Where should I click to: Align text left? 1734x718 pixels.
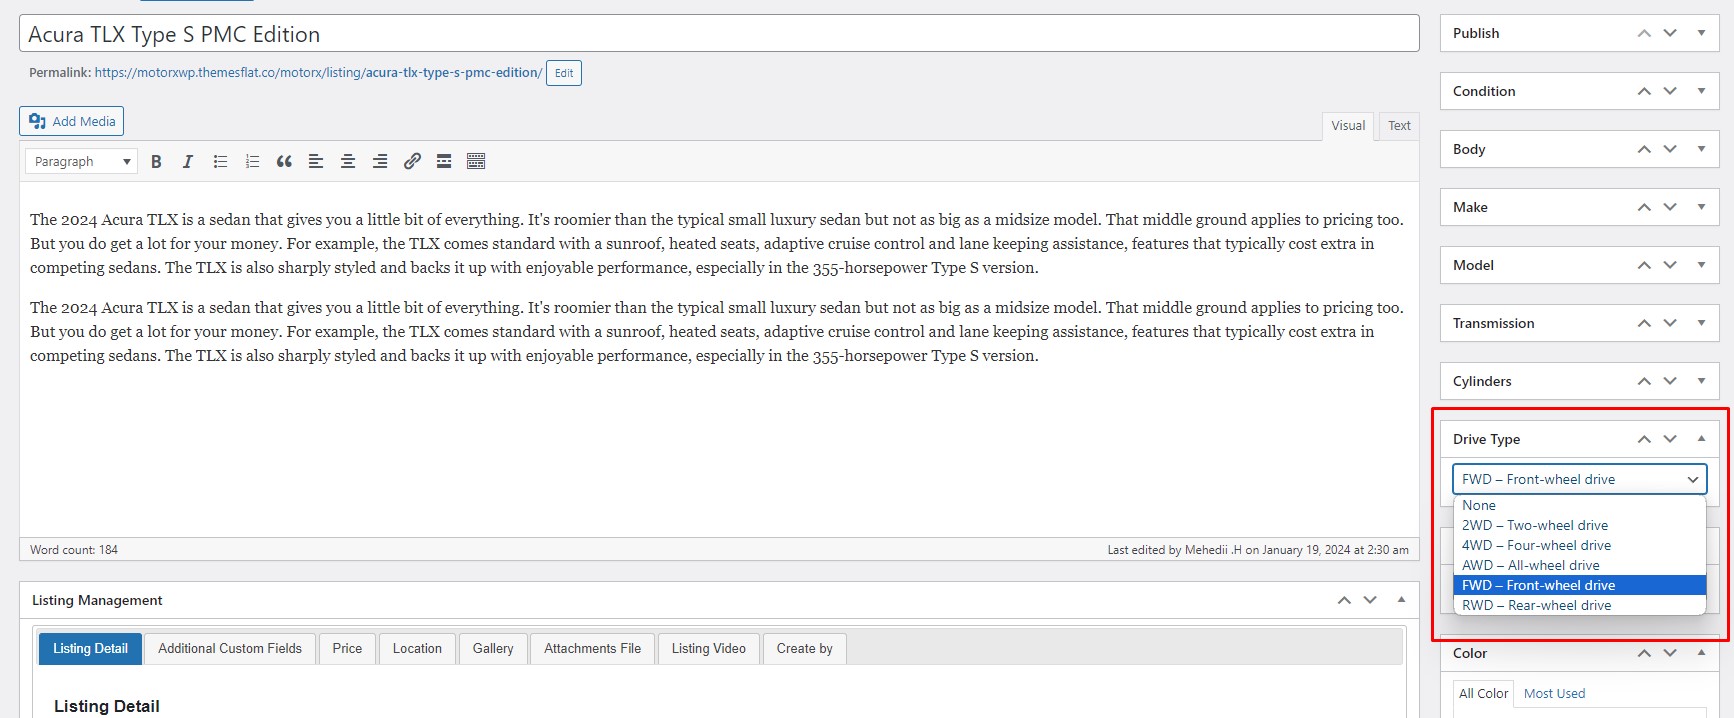pyautogui.click(x=316, y=161)
